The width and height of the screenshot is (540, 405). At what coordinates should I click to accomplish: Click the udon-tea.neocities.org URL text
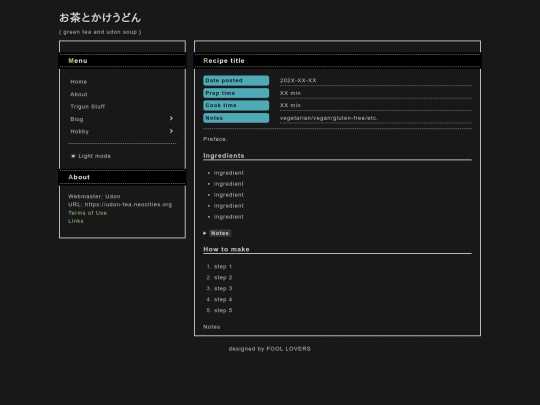[128, 205]
